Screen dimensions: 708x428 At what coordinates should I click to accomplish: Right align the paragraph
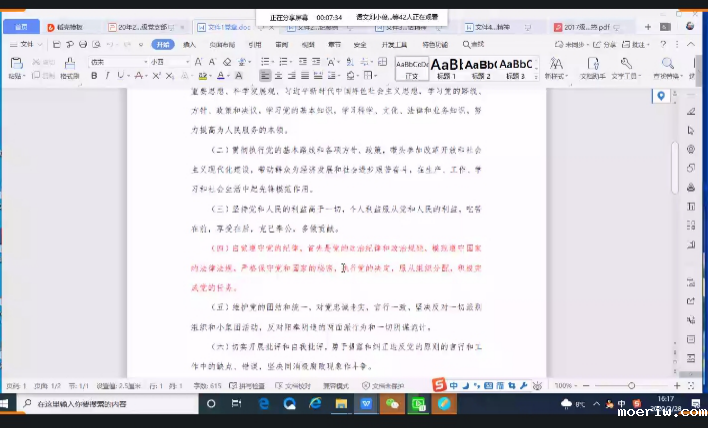(x=292, y=75)
